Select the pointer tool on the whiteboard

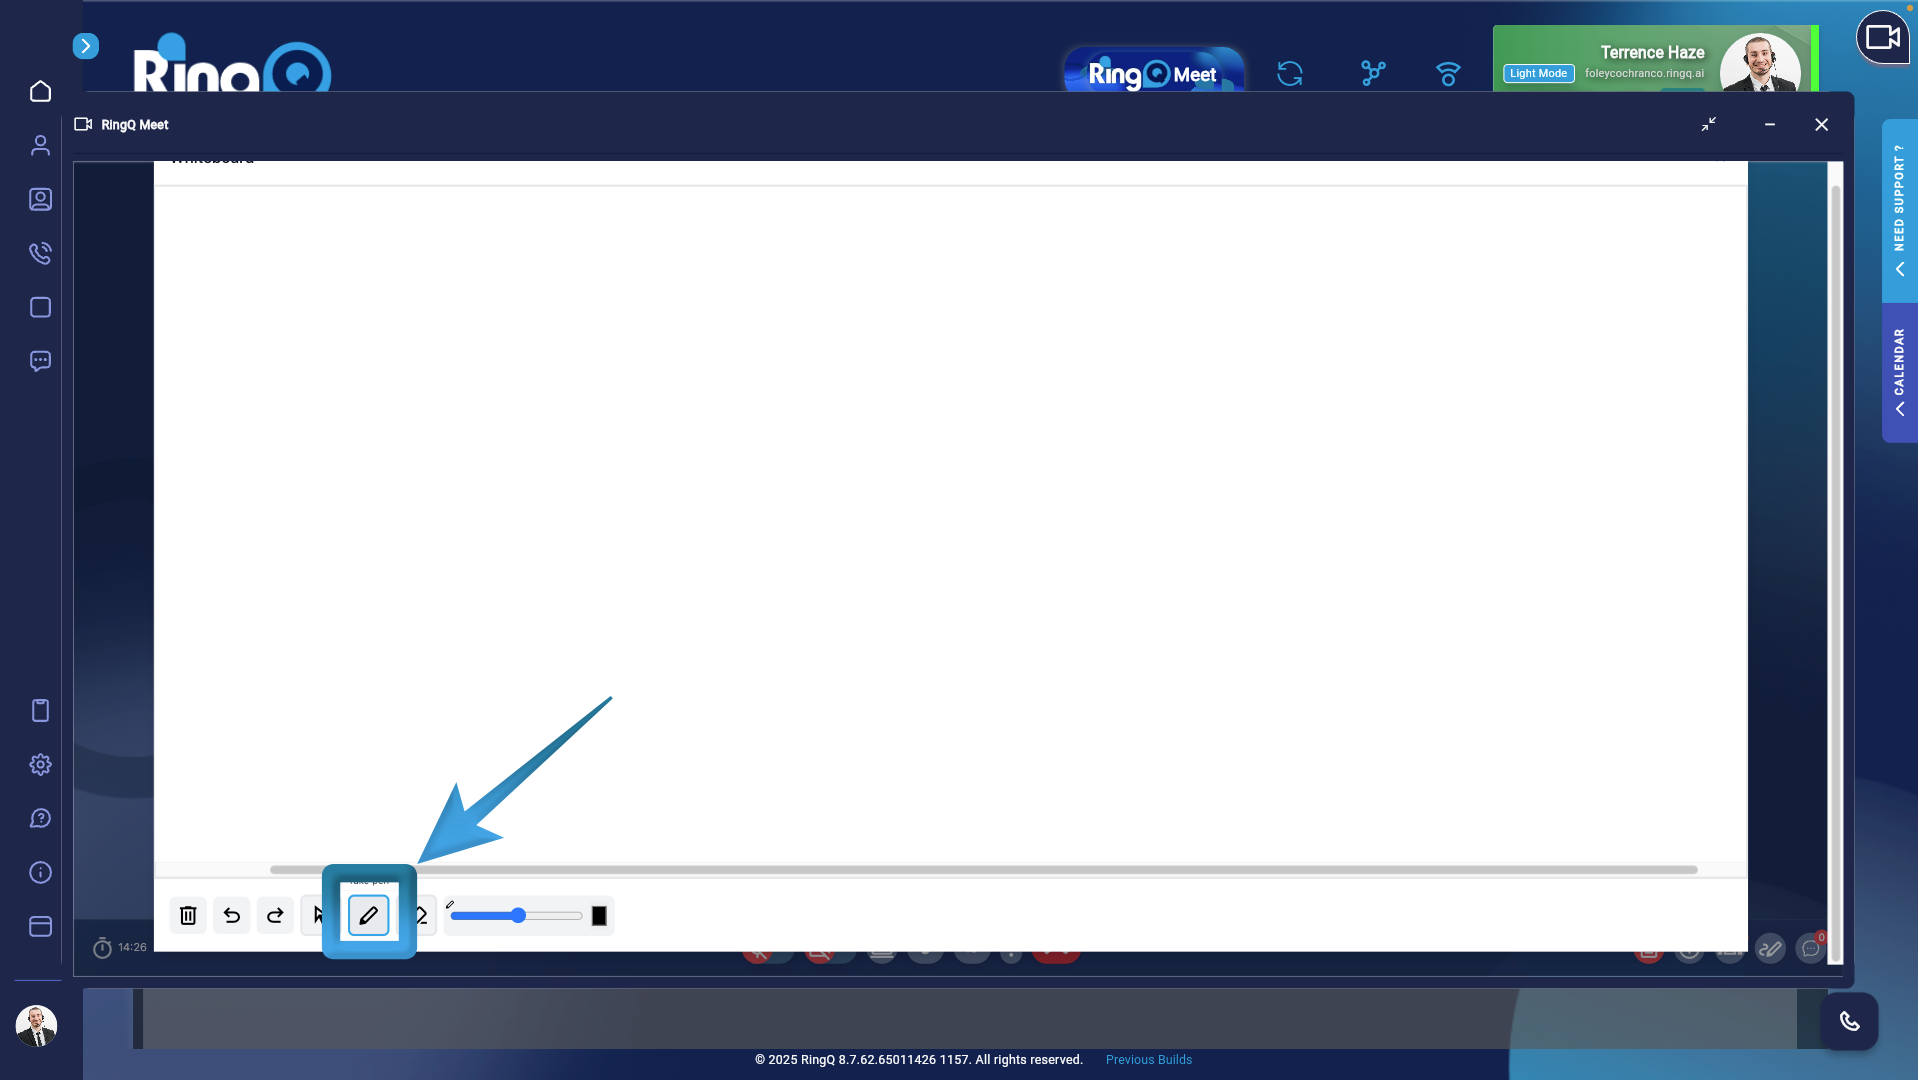[318, 915]
